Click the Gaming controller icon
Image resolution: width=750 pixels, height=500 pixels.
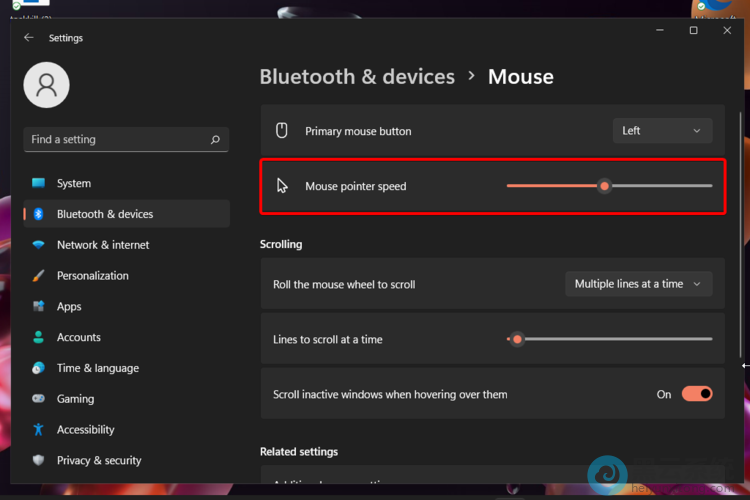(38, 399)
